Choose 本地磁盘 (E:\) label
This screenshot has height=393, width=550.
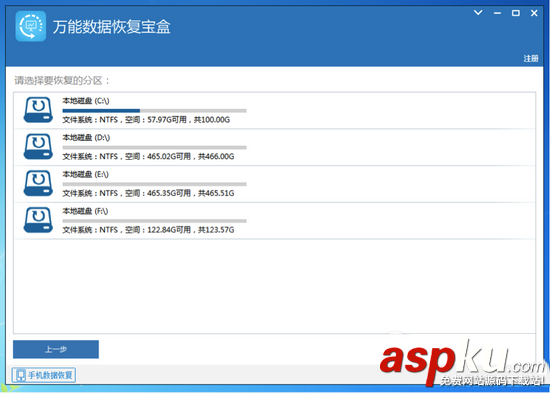86,174
